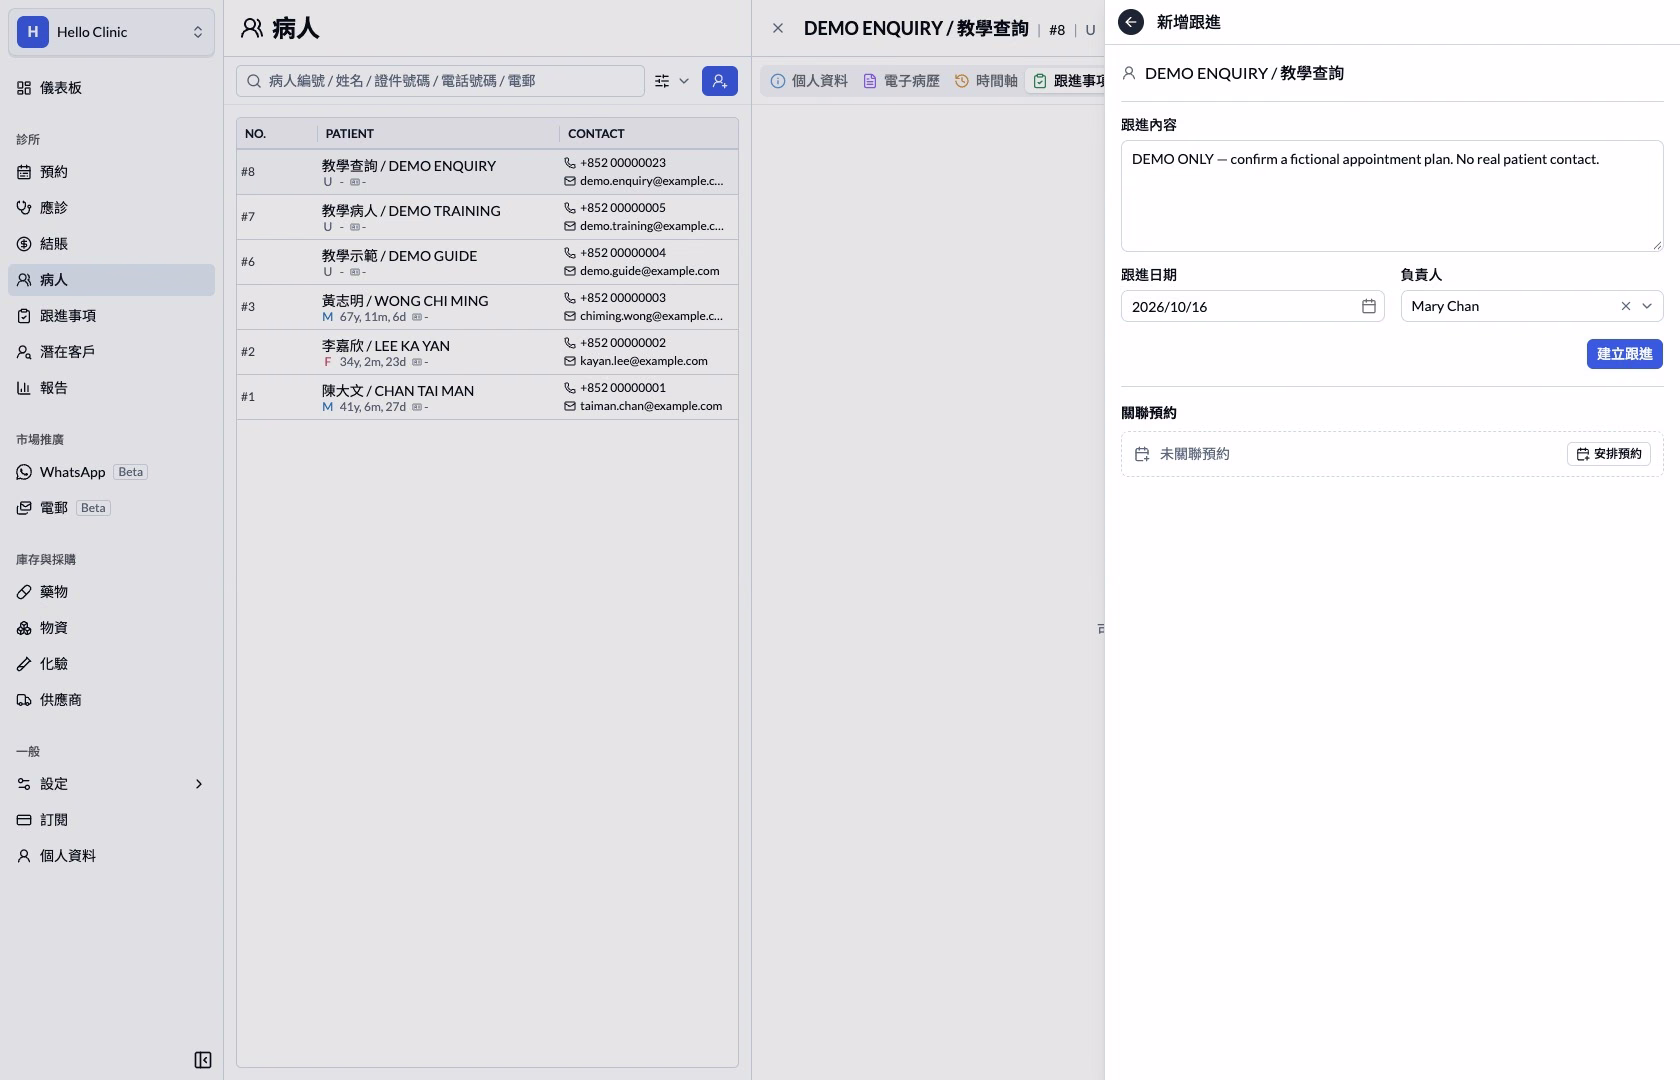The height and width of the screenshot is (1080, 1680).
Task: Select patient 教學示範 / DEMO GUIDE
Action: click(x=487, y=262)
